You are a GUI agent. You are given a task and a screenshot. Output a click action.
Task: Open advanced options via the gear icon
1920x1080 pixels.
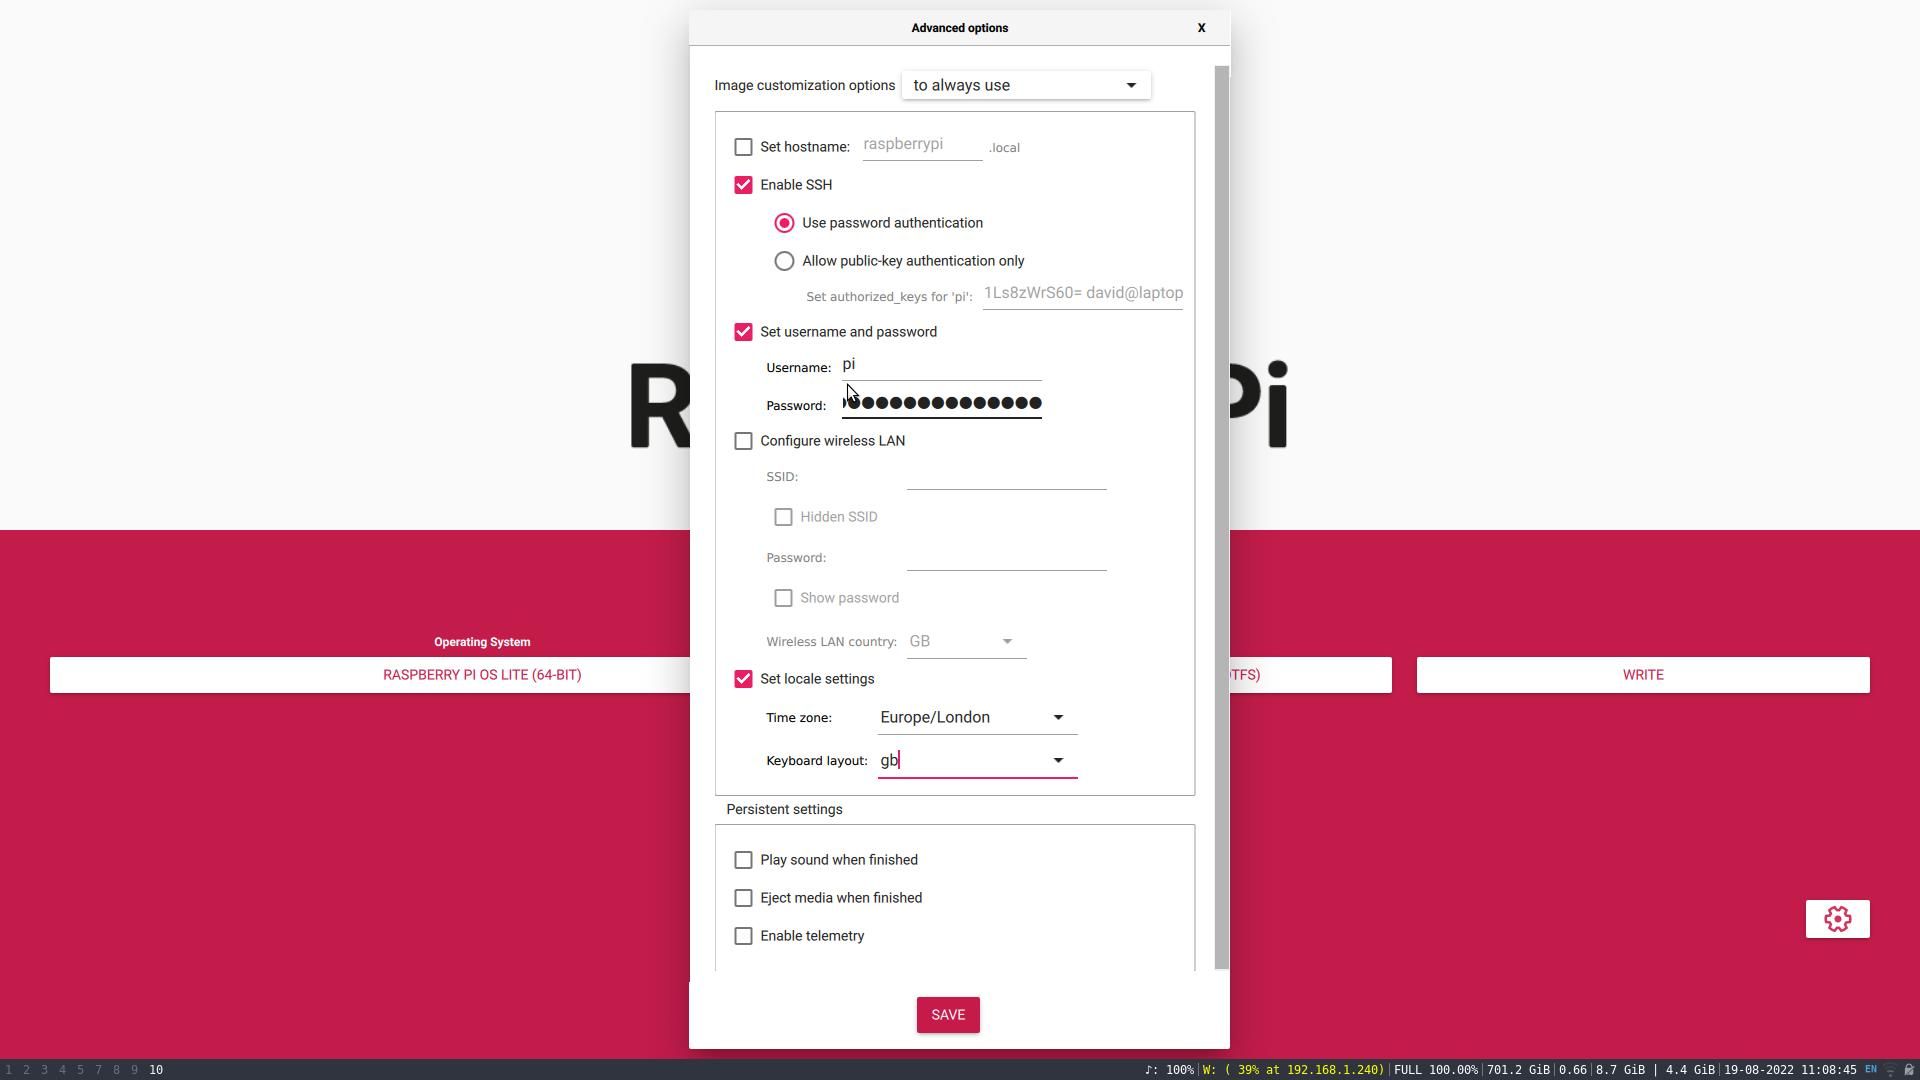[x=1837, y=918]
